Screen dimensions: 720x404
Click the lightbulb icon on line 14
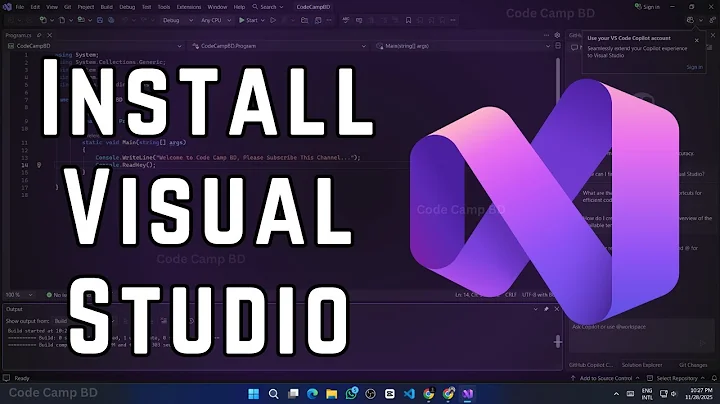click(x=39, y=165)
